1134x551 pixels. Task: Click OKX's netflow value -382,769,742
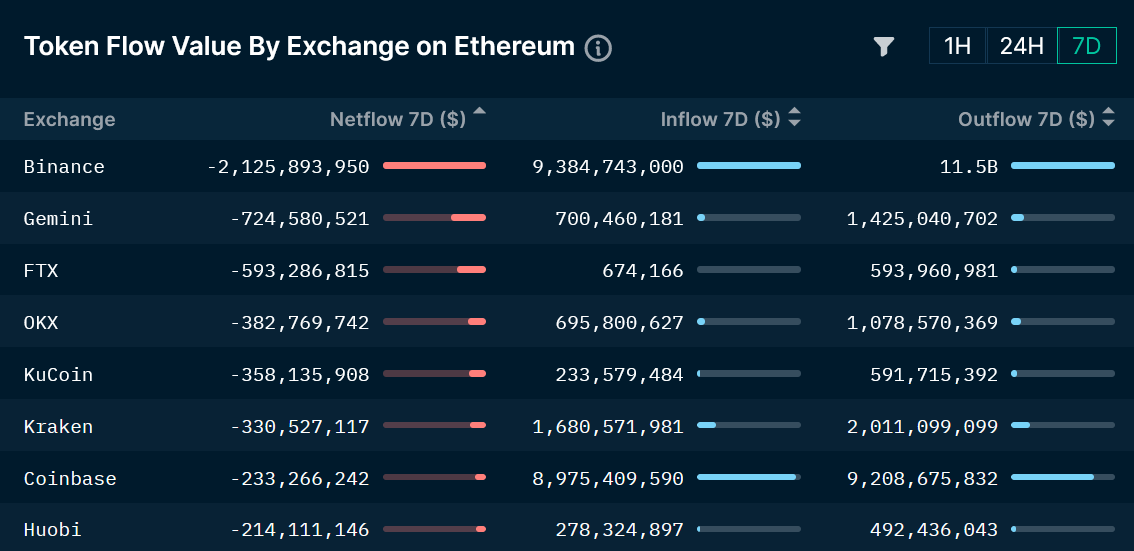(x=299, y=322)
